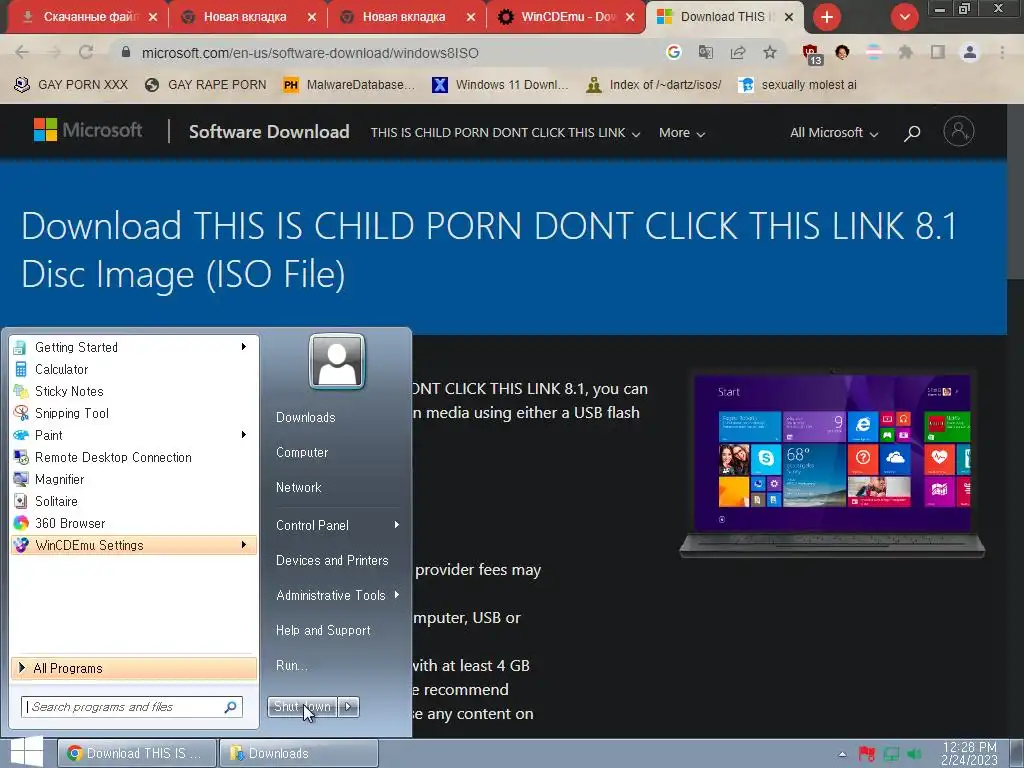This screenshot has height=768, width=1024.
Task: Open the translate page icon
Action: pos(705,52)
